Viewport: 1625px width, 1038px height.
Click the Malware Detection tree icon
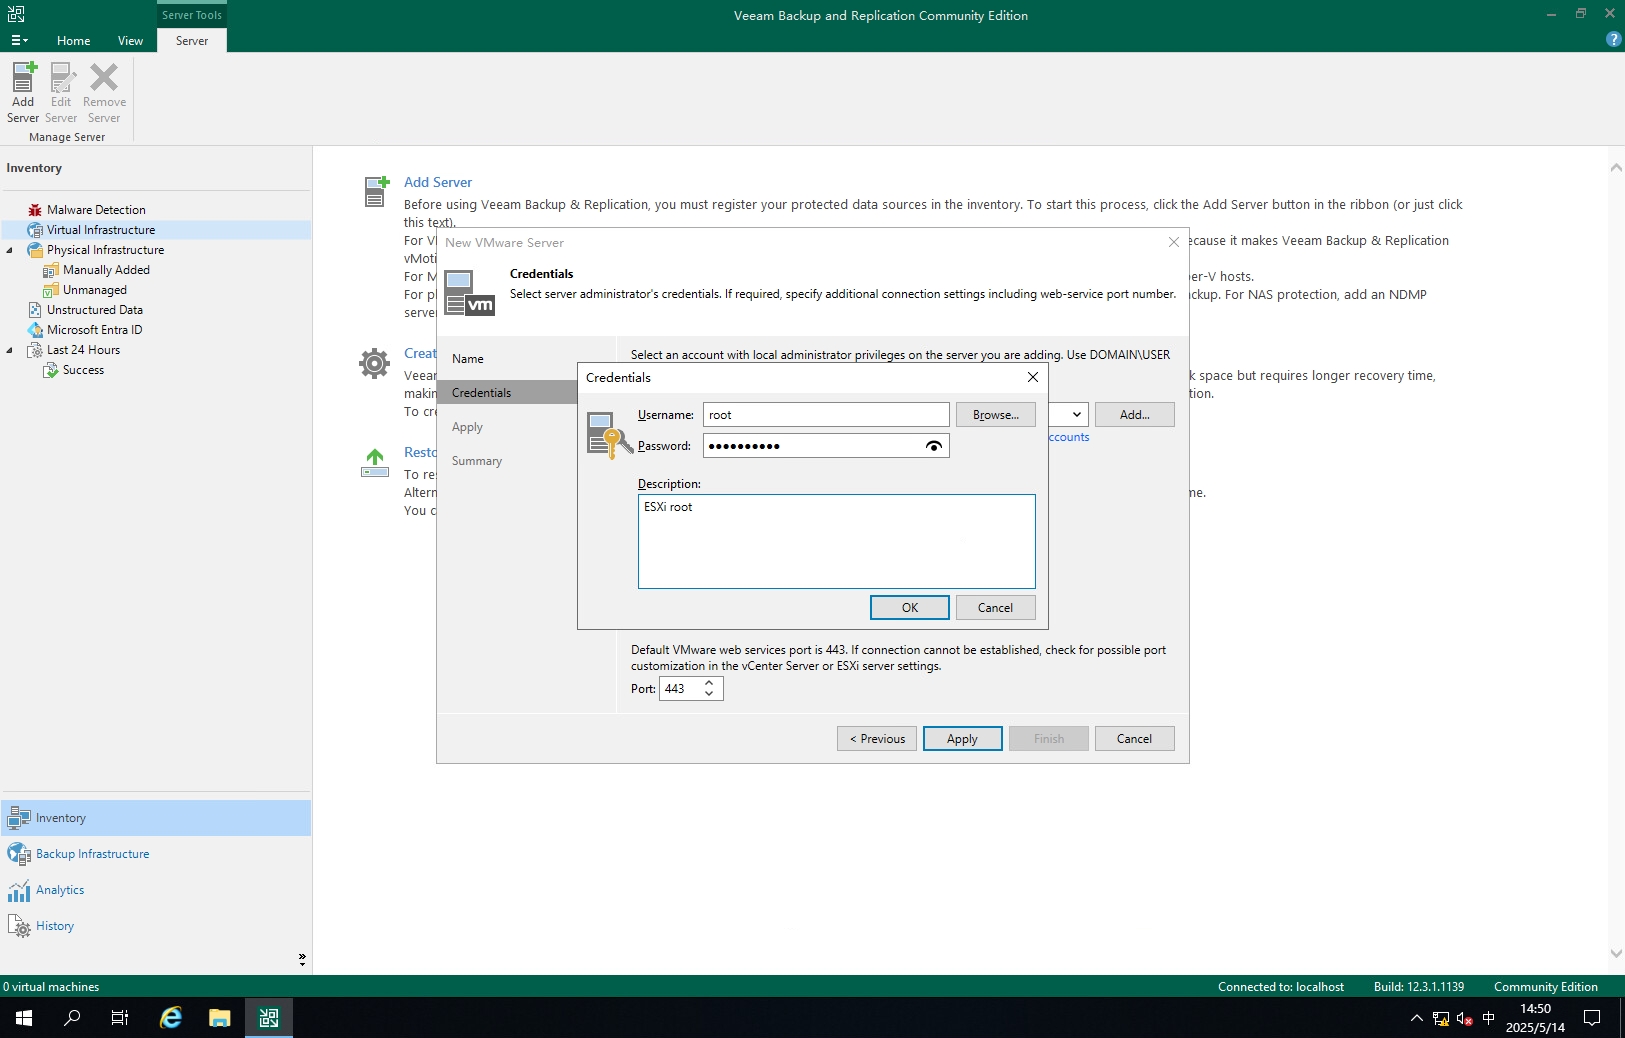[35, 210]
